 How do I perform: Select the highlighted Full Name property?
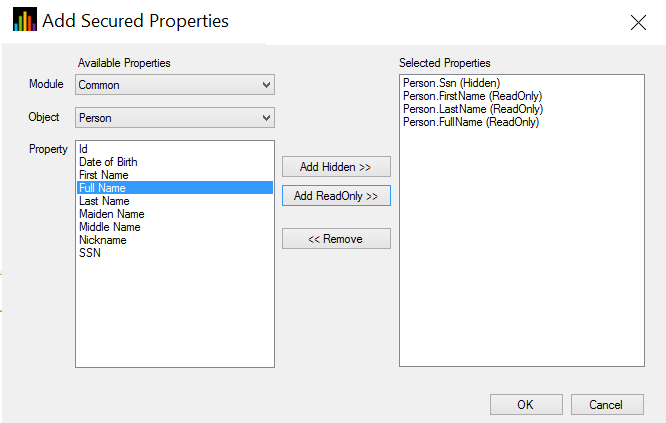(x=102, y=188)
